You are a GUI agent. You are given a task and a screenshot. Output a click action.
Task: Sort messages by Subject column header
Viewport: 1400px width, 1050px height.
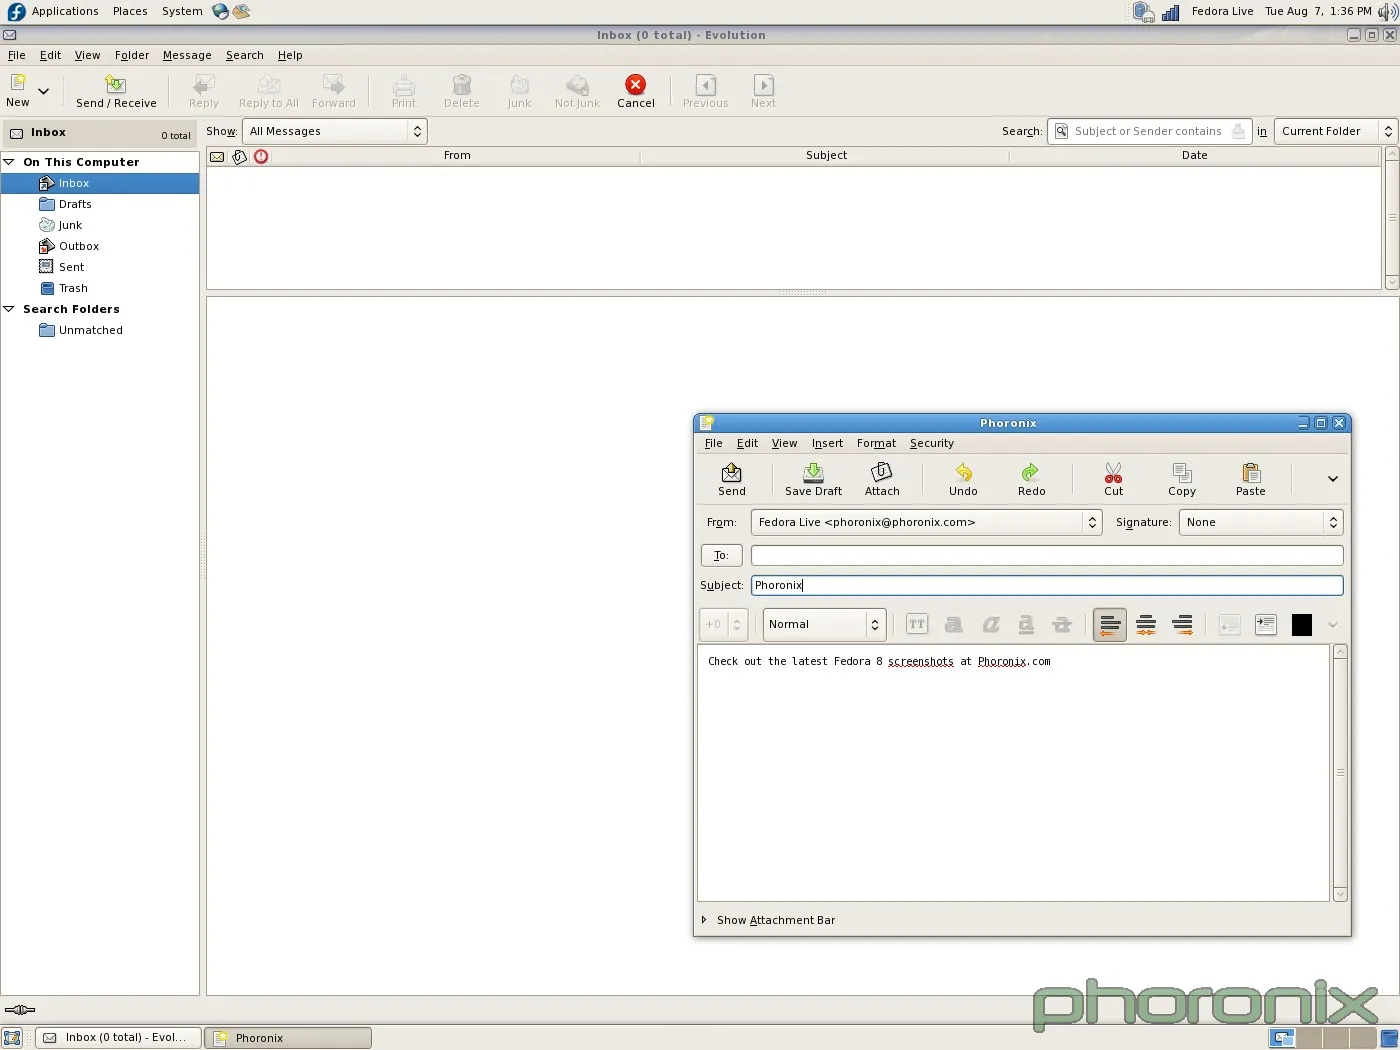click(826, 155)
